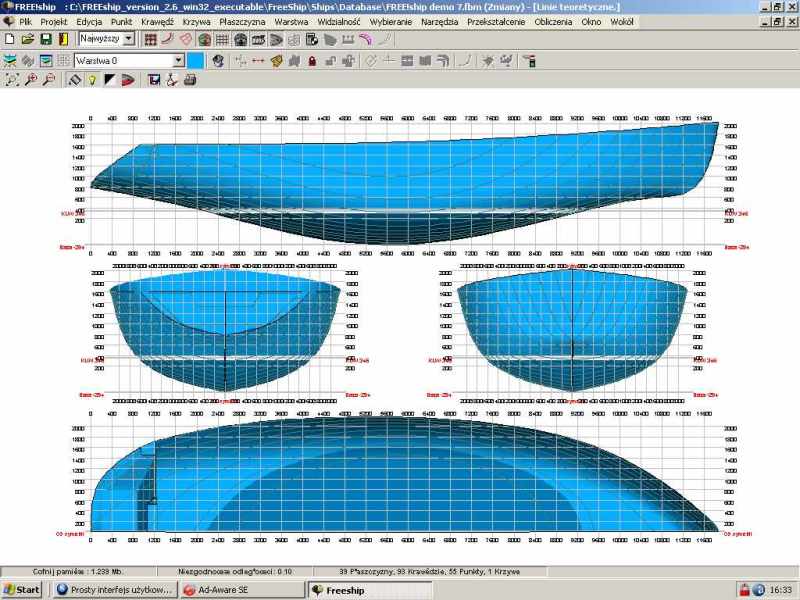Click the red double-arrow icon
Screen dimensions: 800x600
pos(257,60)
